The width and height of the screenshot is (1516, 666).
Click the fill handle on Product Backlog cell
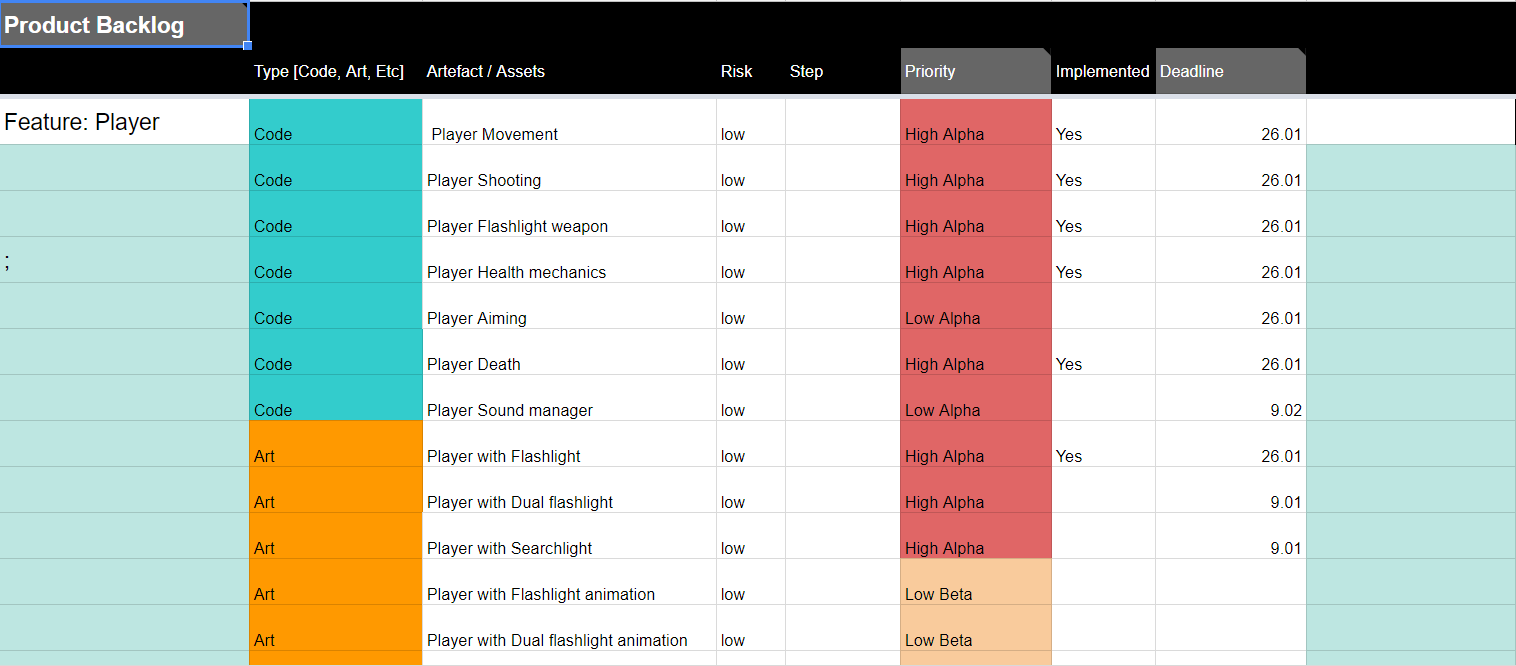click(x=247, y=45)
